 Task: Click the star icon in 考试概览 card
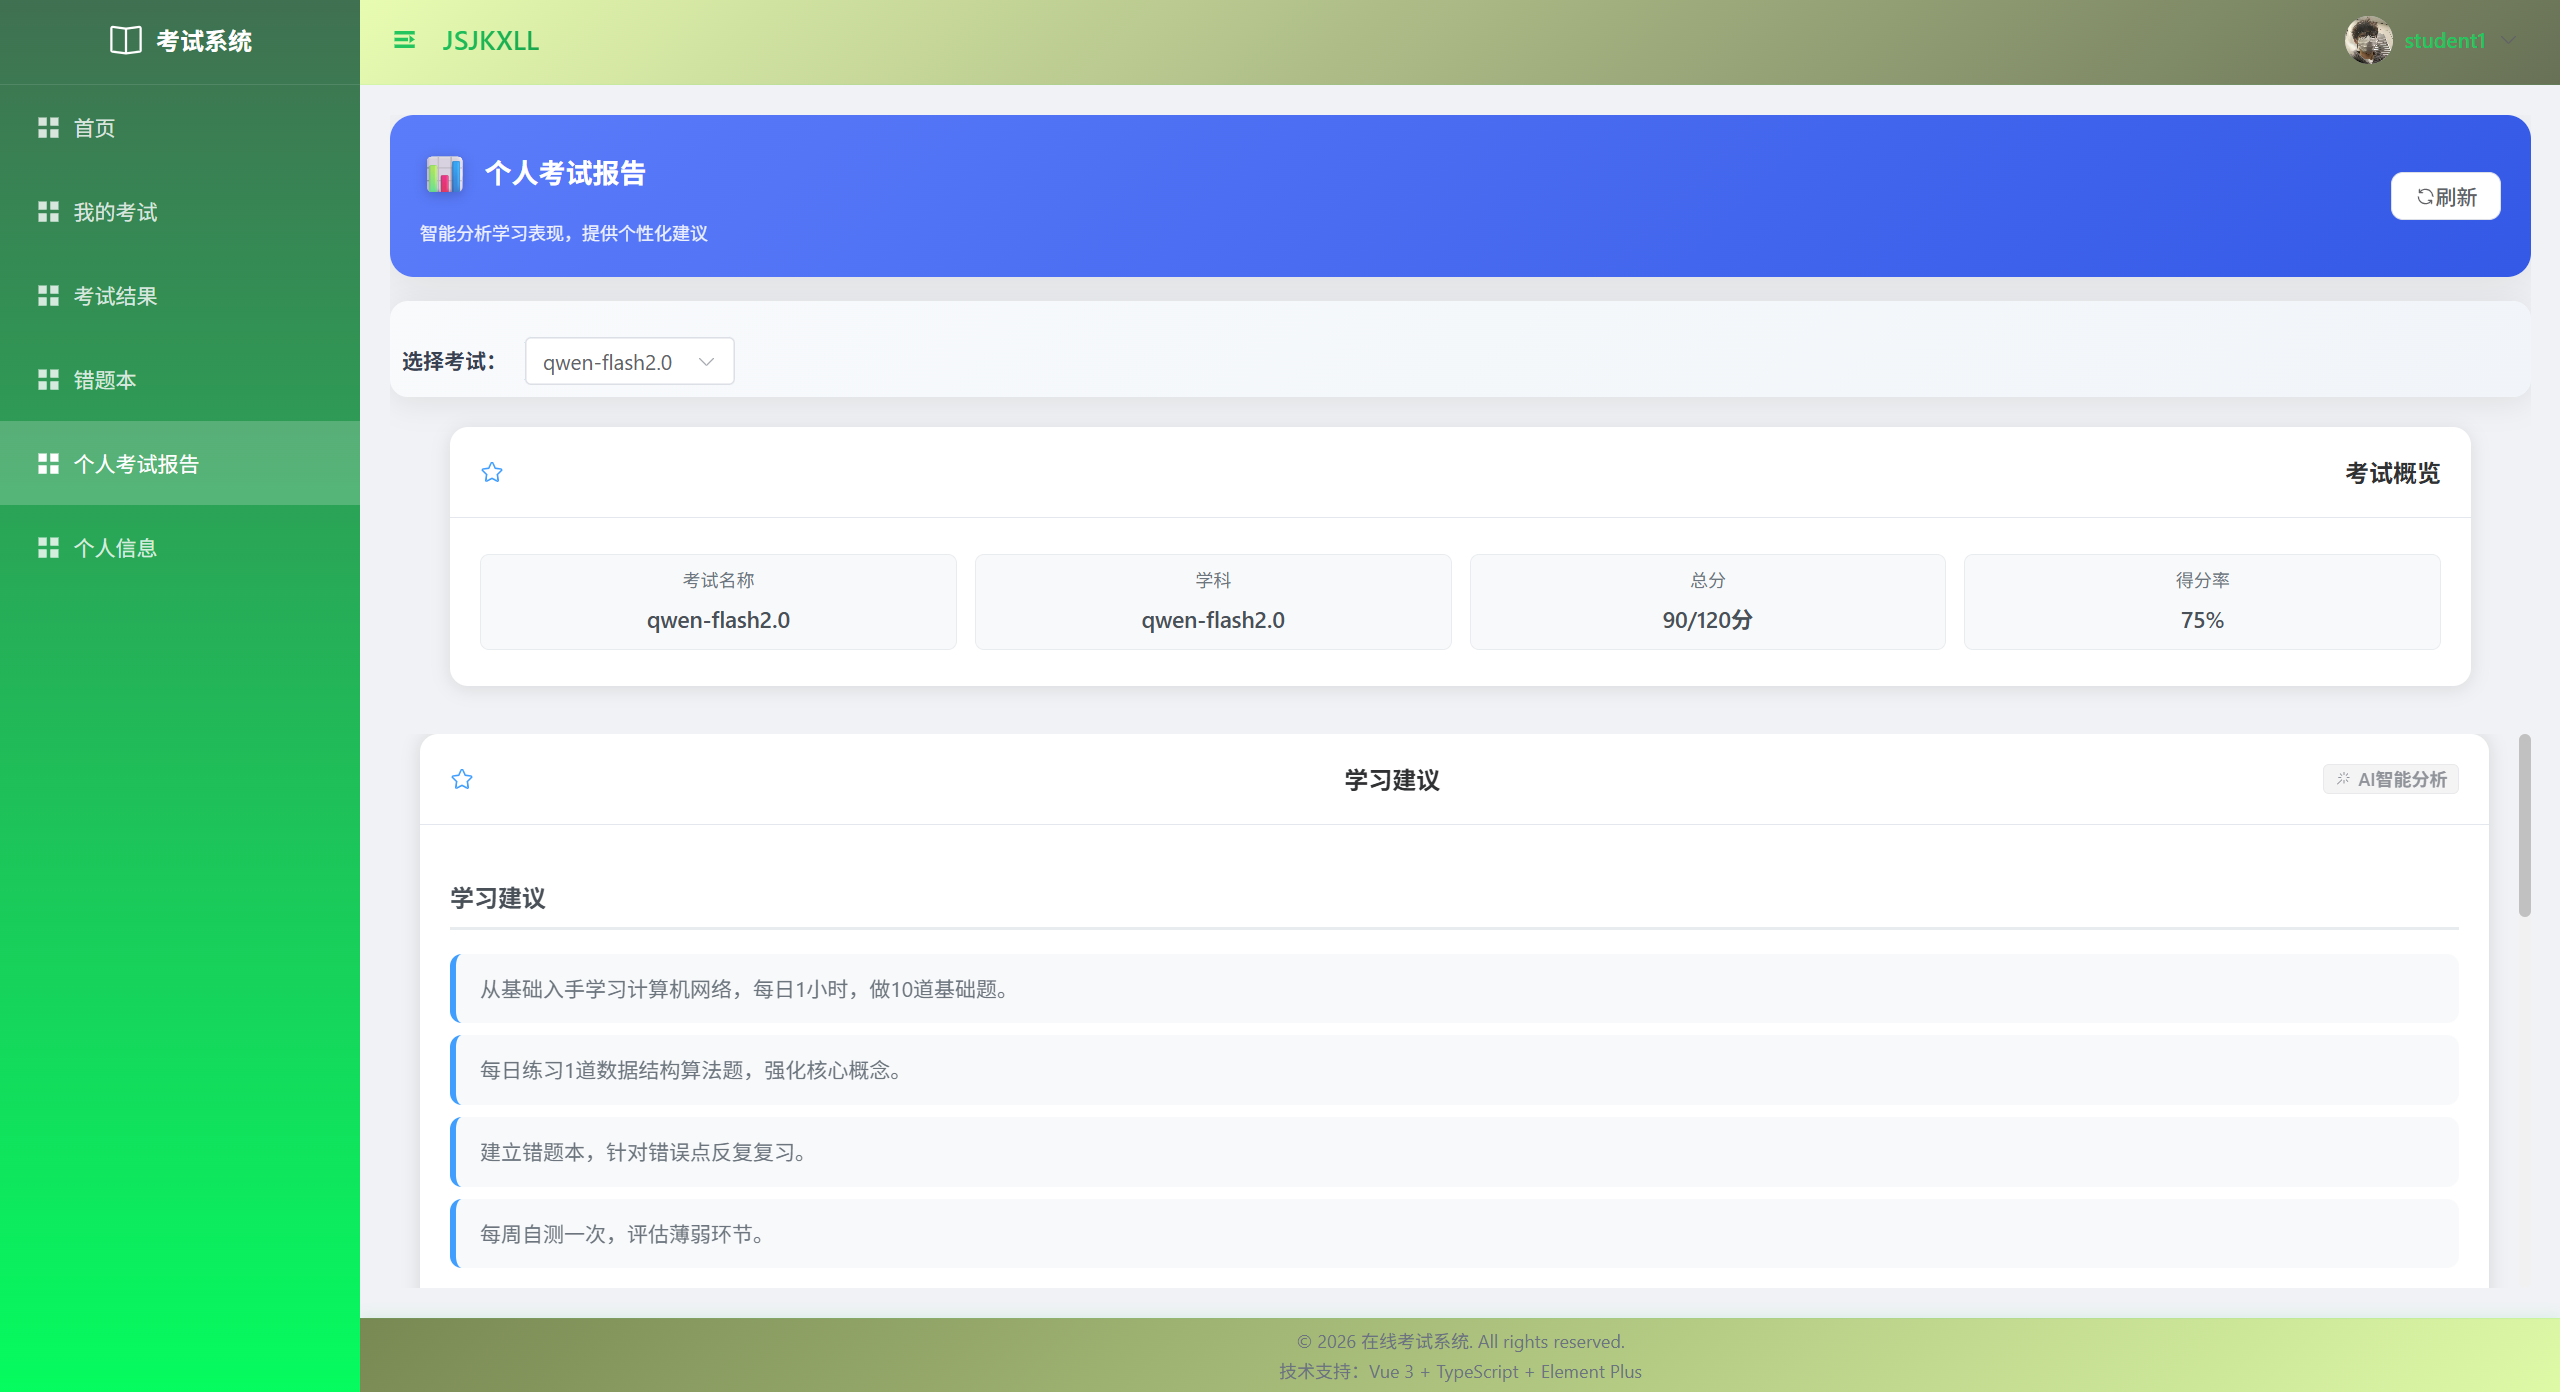(492, 473)
